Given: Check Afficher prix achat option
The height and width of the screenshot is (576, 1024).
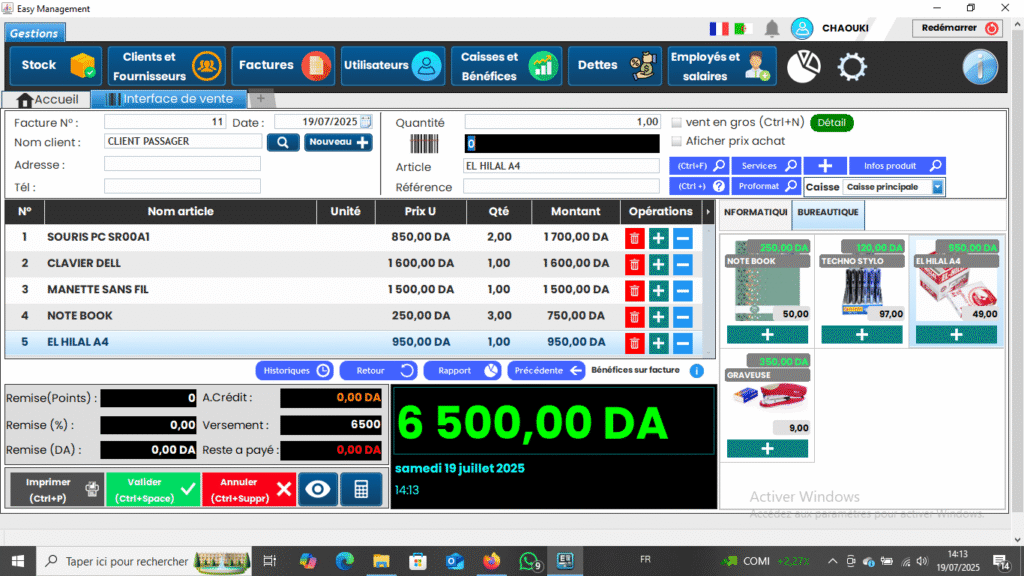Looking at the screenshot, I should pyautogui.click(x=677, y=141).
